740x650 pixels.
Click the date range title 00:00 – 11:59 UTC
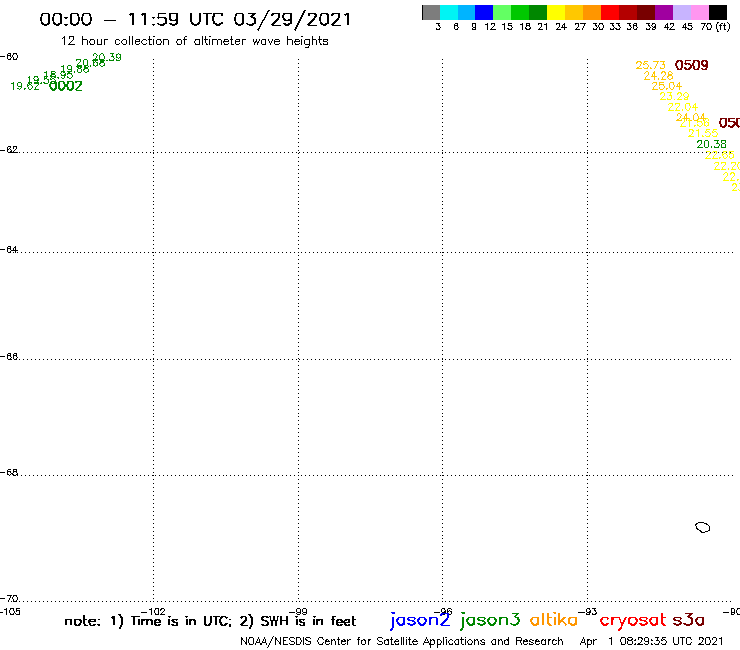click(x=195, y=19)
